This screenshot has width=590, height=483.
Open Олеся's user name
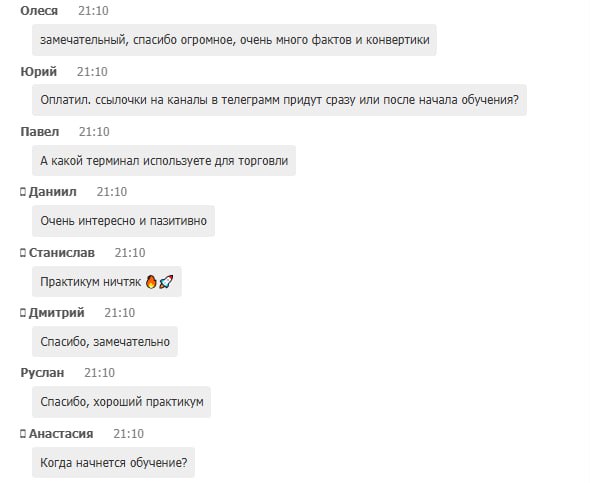click(39, 11)
